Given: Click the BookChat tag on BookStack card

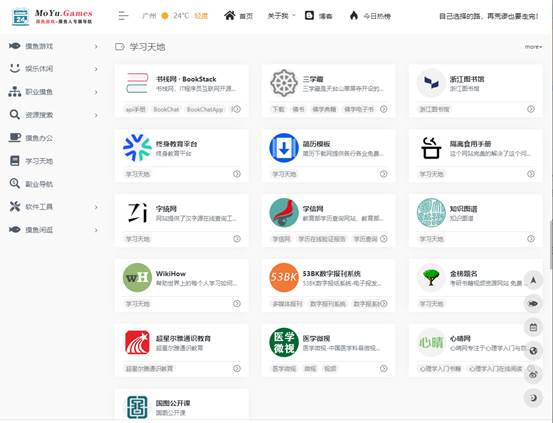Looking at the screenshot, I should pyautogui.click(x=166, y=109).
